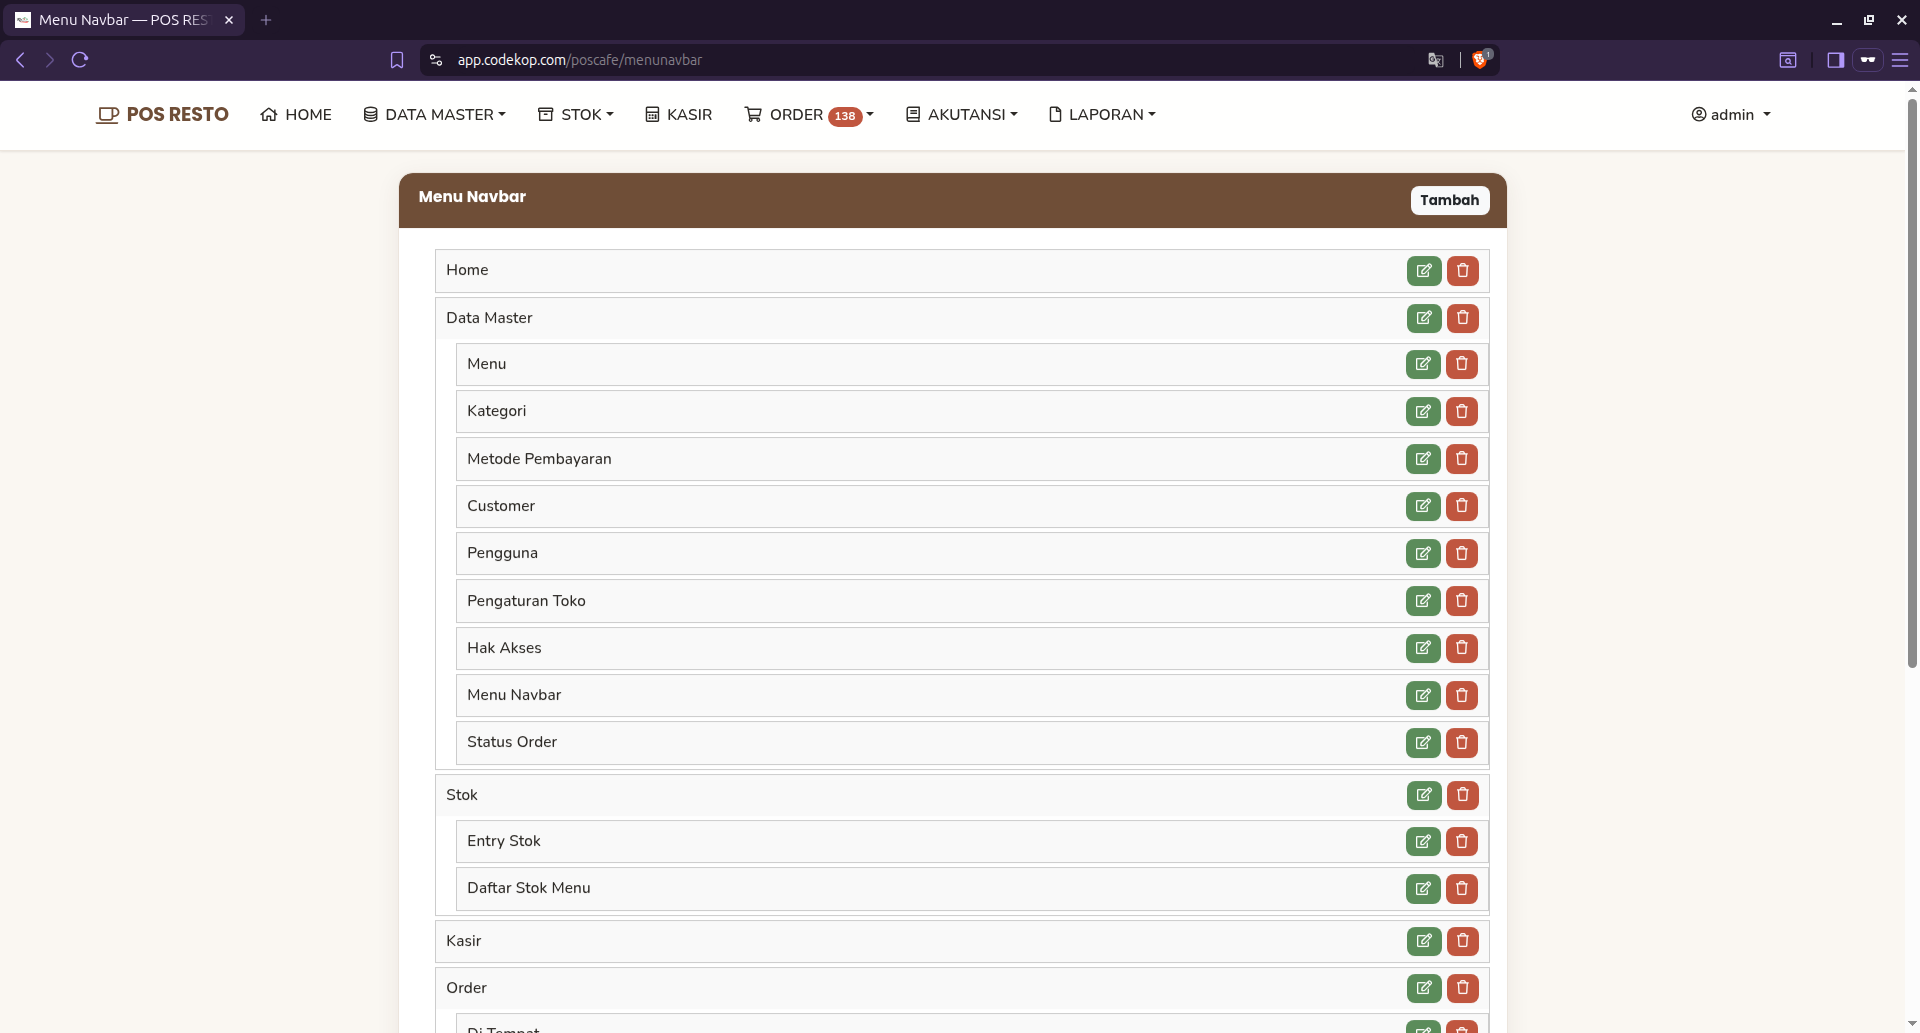Edit the Status Order entry

click(1423, 742)
